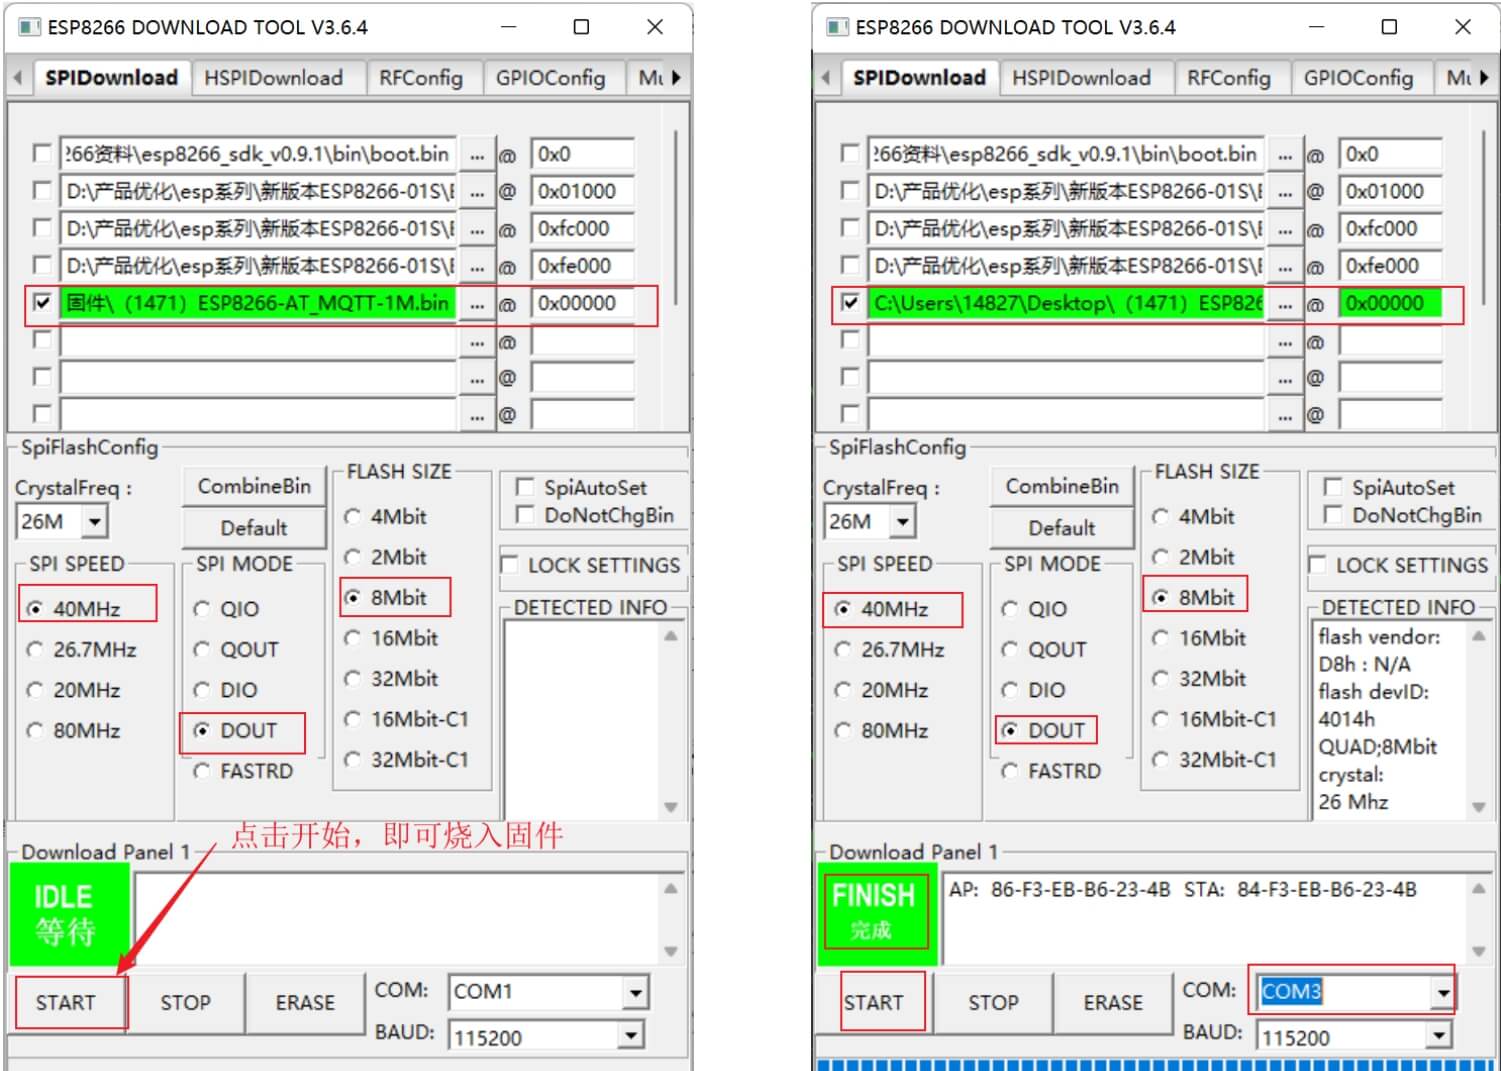
Task: Click browse button for boot.bin in right window
Action: (1285, 155)
